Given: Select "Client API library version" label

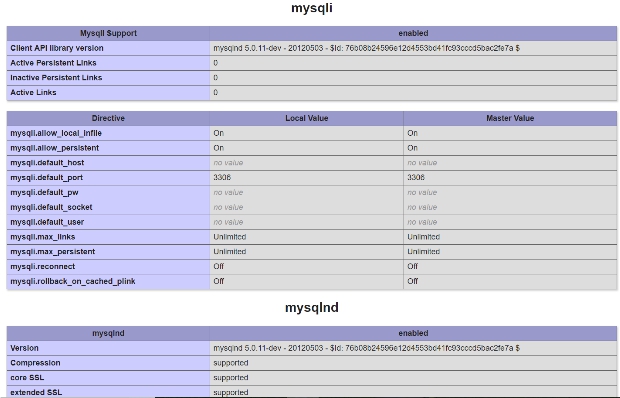Looking at the screenshot, I should [x=57, y=48].
